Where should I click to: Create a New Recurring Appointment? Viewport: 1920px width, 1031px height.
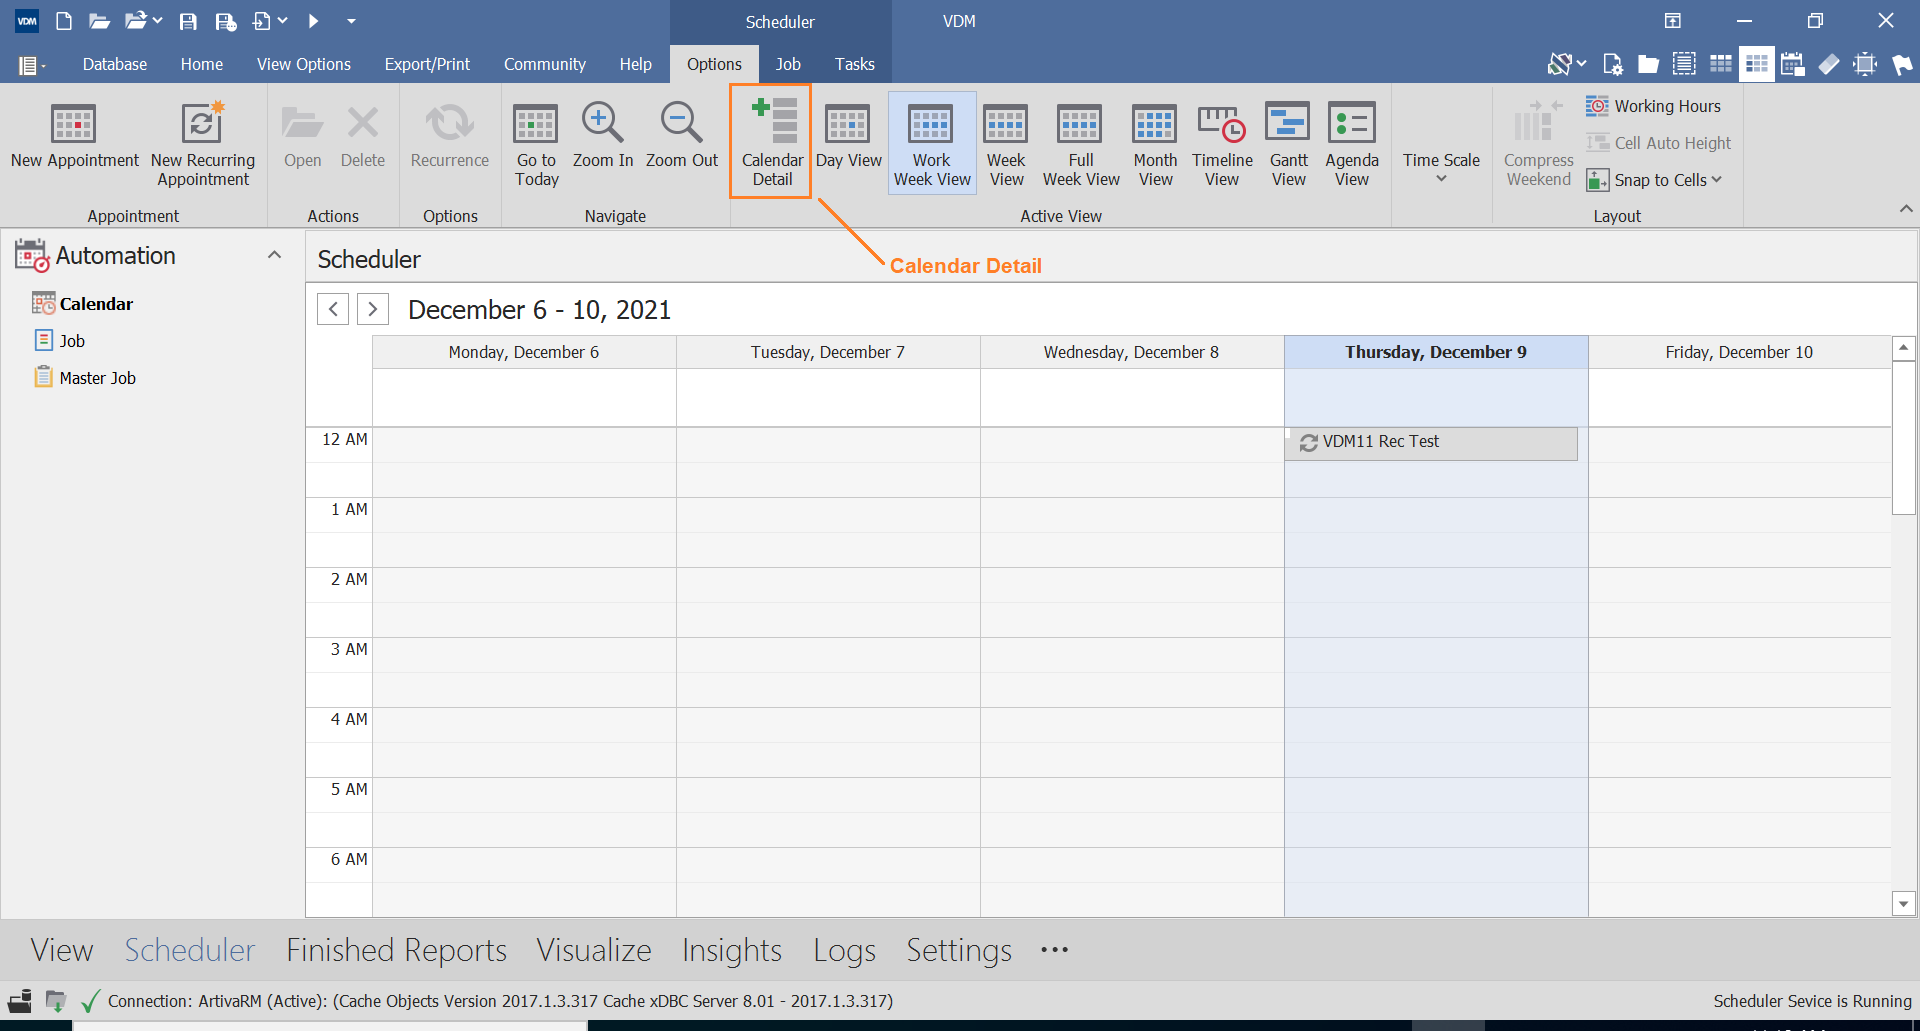[x=203, y=145]
